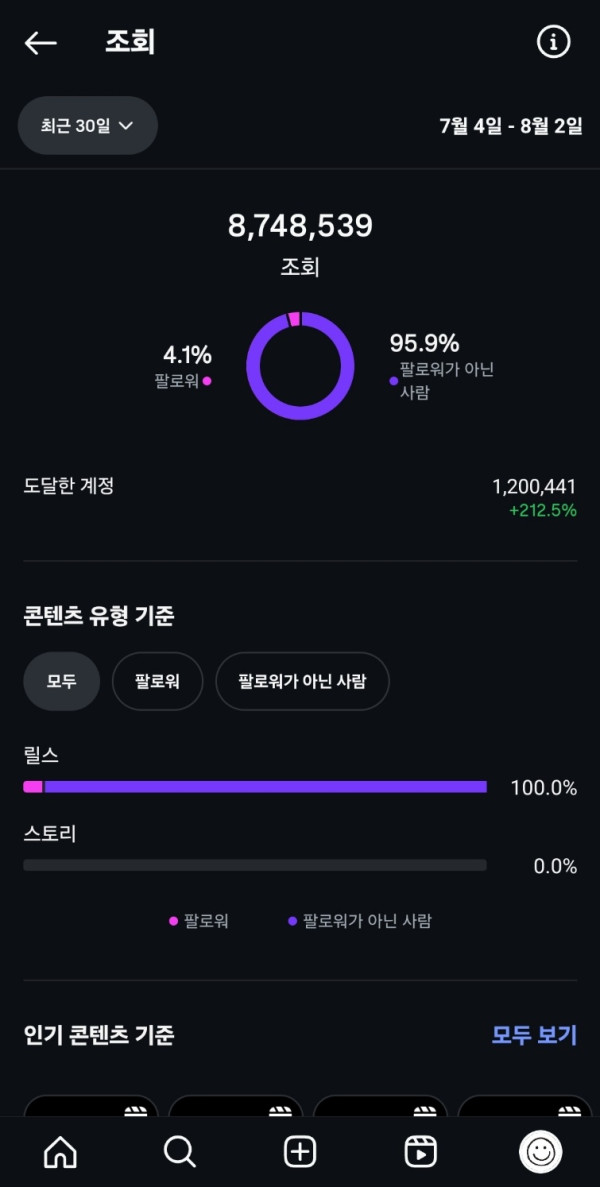Open the profile avatar icon

click(540, 1152)
